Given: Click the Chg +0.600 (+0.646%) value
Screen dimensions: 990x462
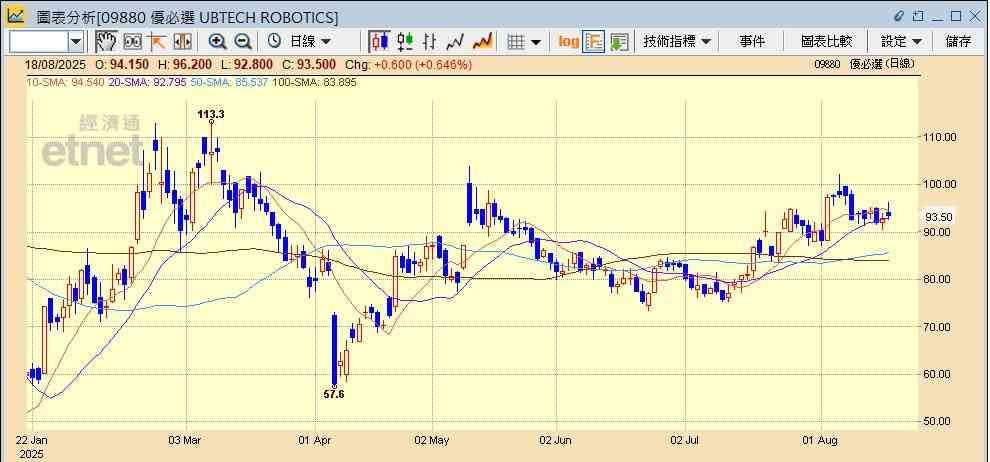Looking at the screenshot, I should (409, 64).
